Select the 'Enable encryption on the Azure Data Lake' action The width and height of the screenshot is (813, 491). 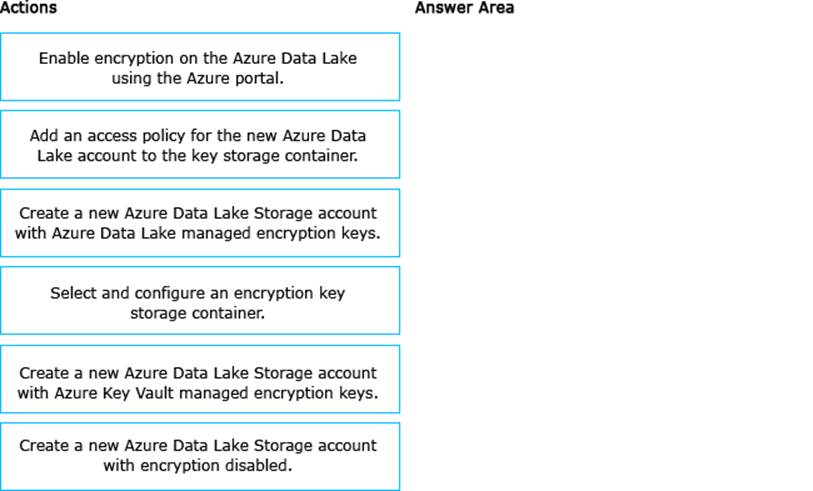(199, 67)
